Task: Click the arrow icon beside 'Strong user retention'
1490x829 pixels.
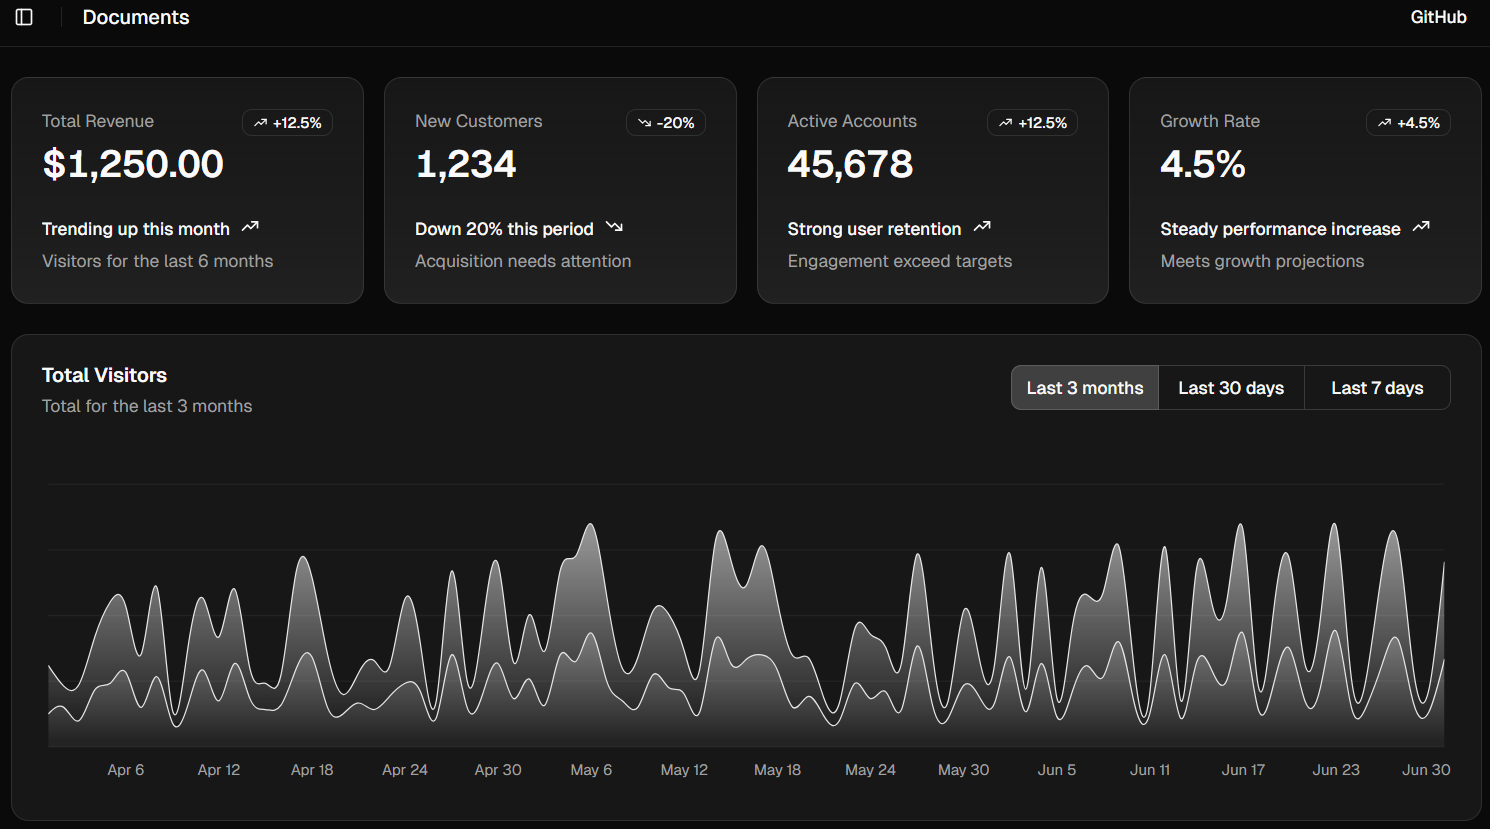Action: click(x=982, y=227)
